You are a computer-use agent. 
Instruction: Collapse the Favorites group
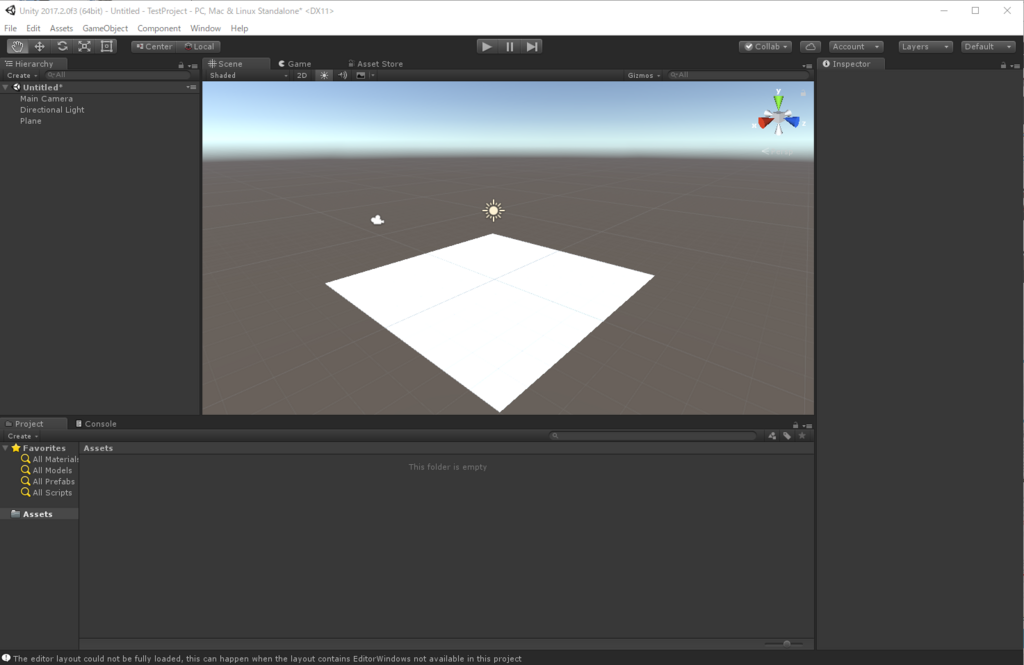tap(6, 448)
